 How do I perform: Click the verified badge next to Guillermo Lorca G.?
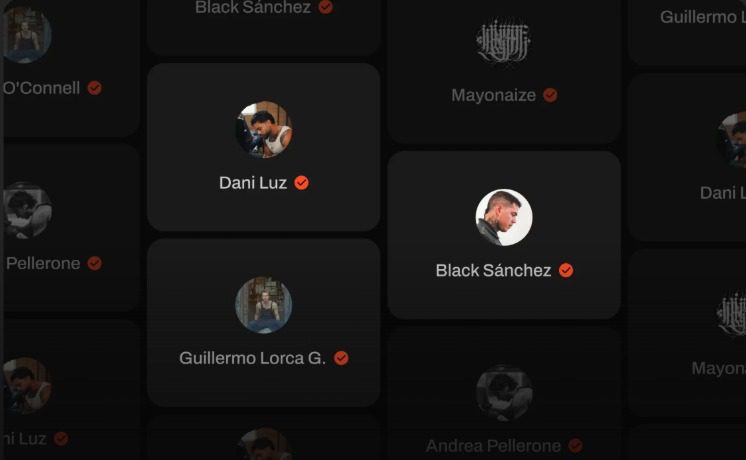click(x=341, y=358)
